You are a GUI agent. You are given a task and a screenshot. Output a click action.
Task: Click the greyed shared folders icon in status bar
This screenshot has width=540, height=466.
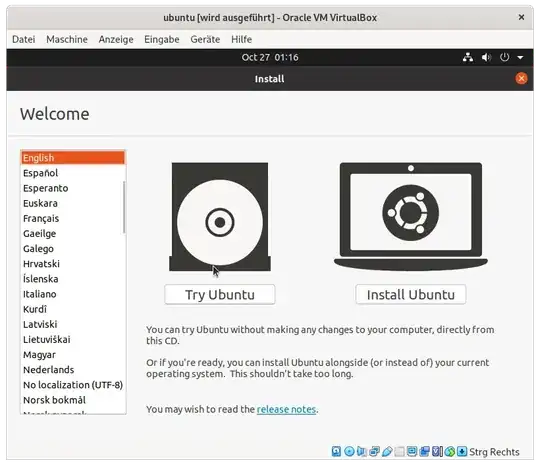point(399,451)
